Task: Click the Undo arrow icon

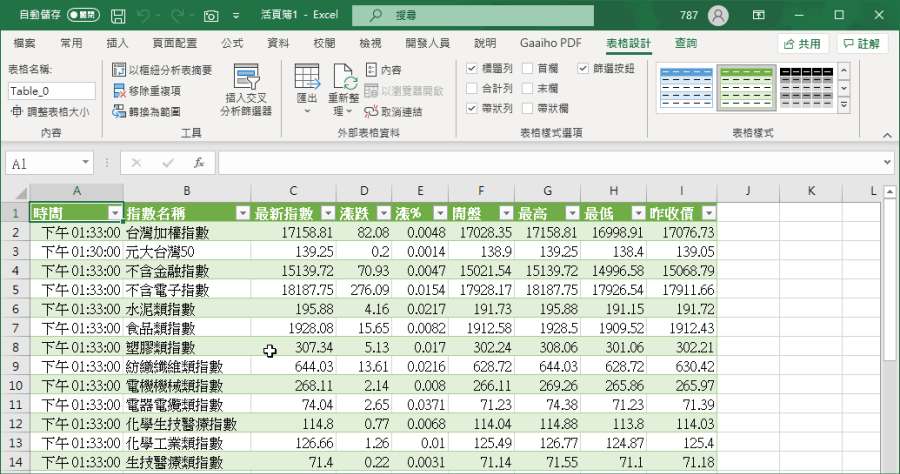Action: coord(143,15)
